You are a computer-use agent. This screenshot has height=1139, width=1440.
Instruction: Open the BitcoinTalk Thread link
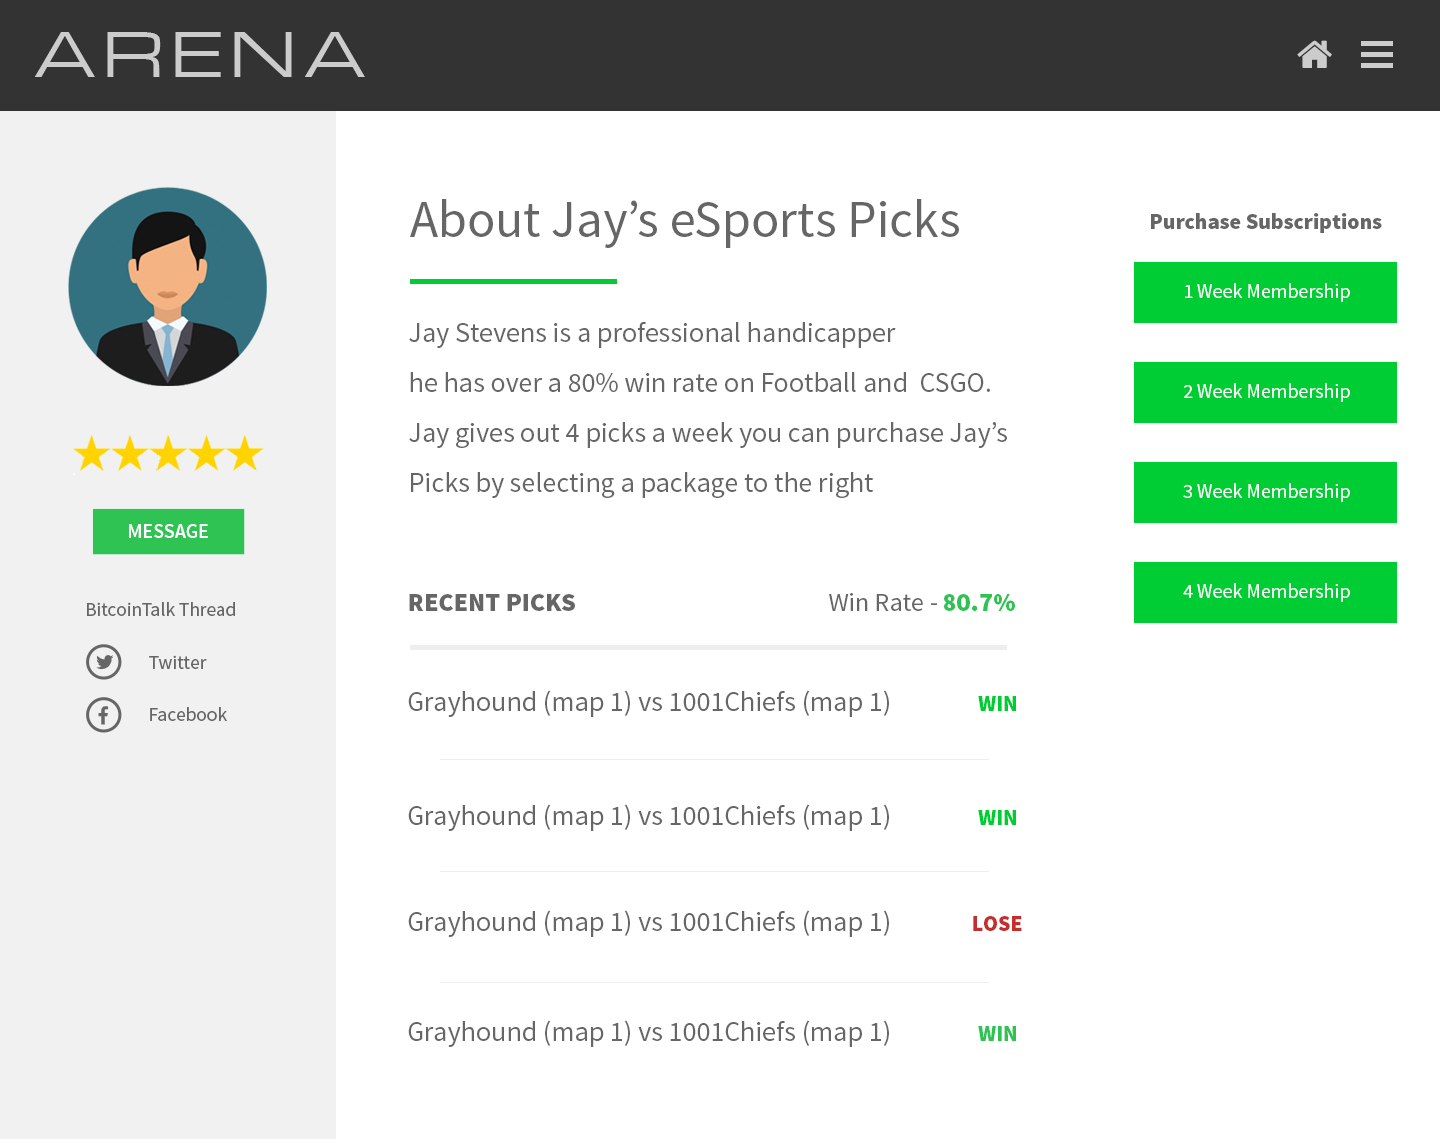(x=161, y=609)
